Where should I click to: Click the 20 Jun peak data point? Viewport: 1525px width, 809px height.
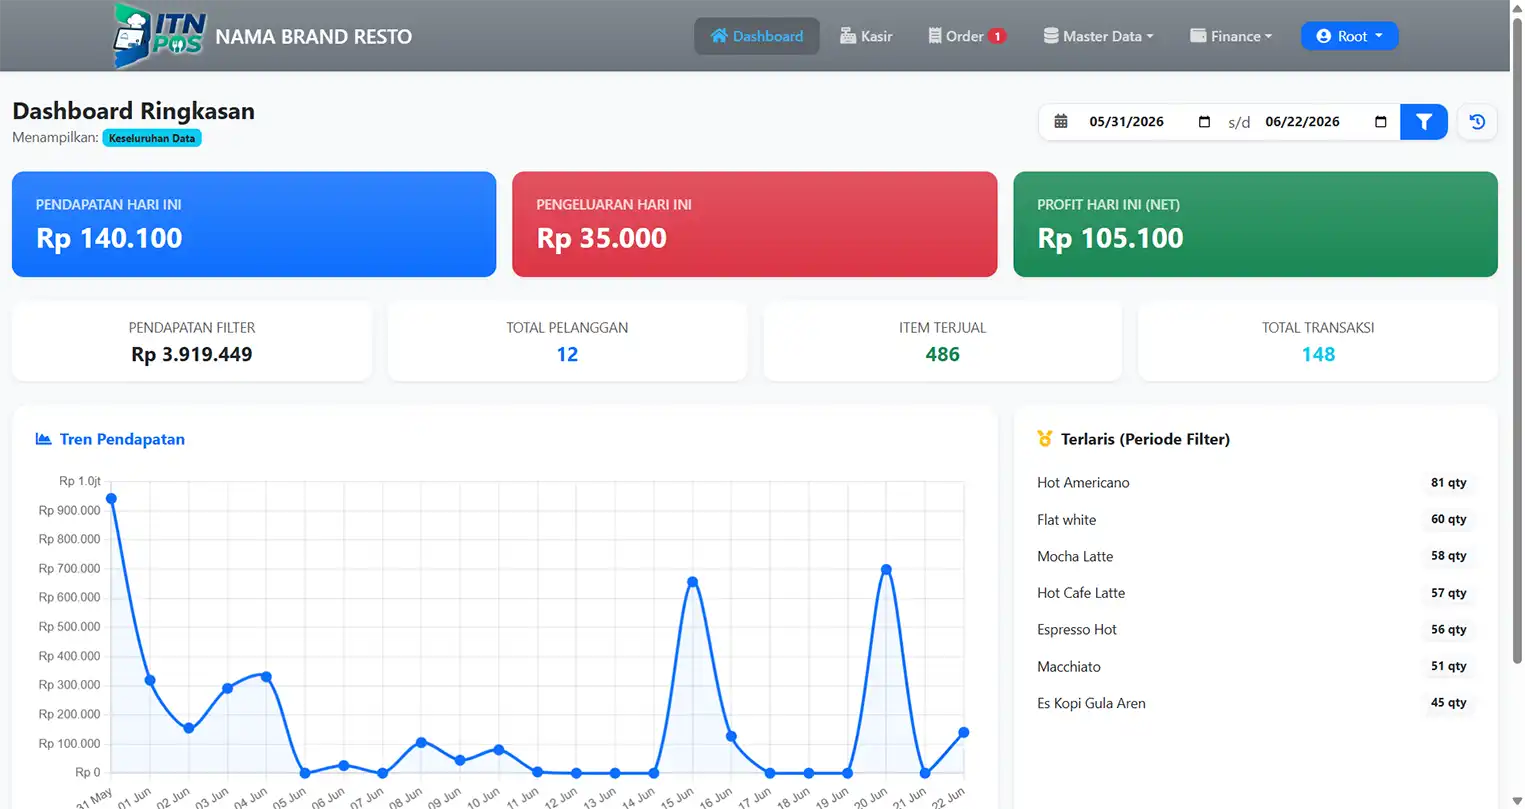click(x=886, y=570)
